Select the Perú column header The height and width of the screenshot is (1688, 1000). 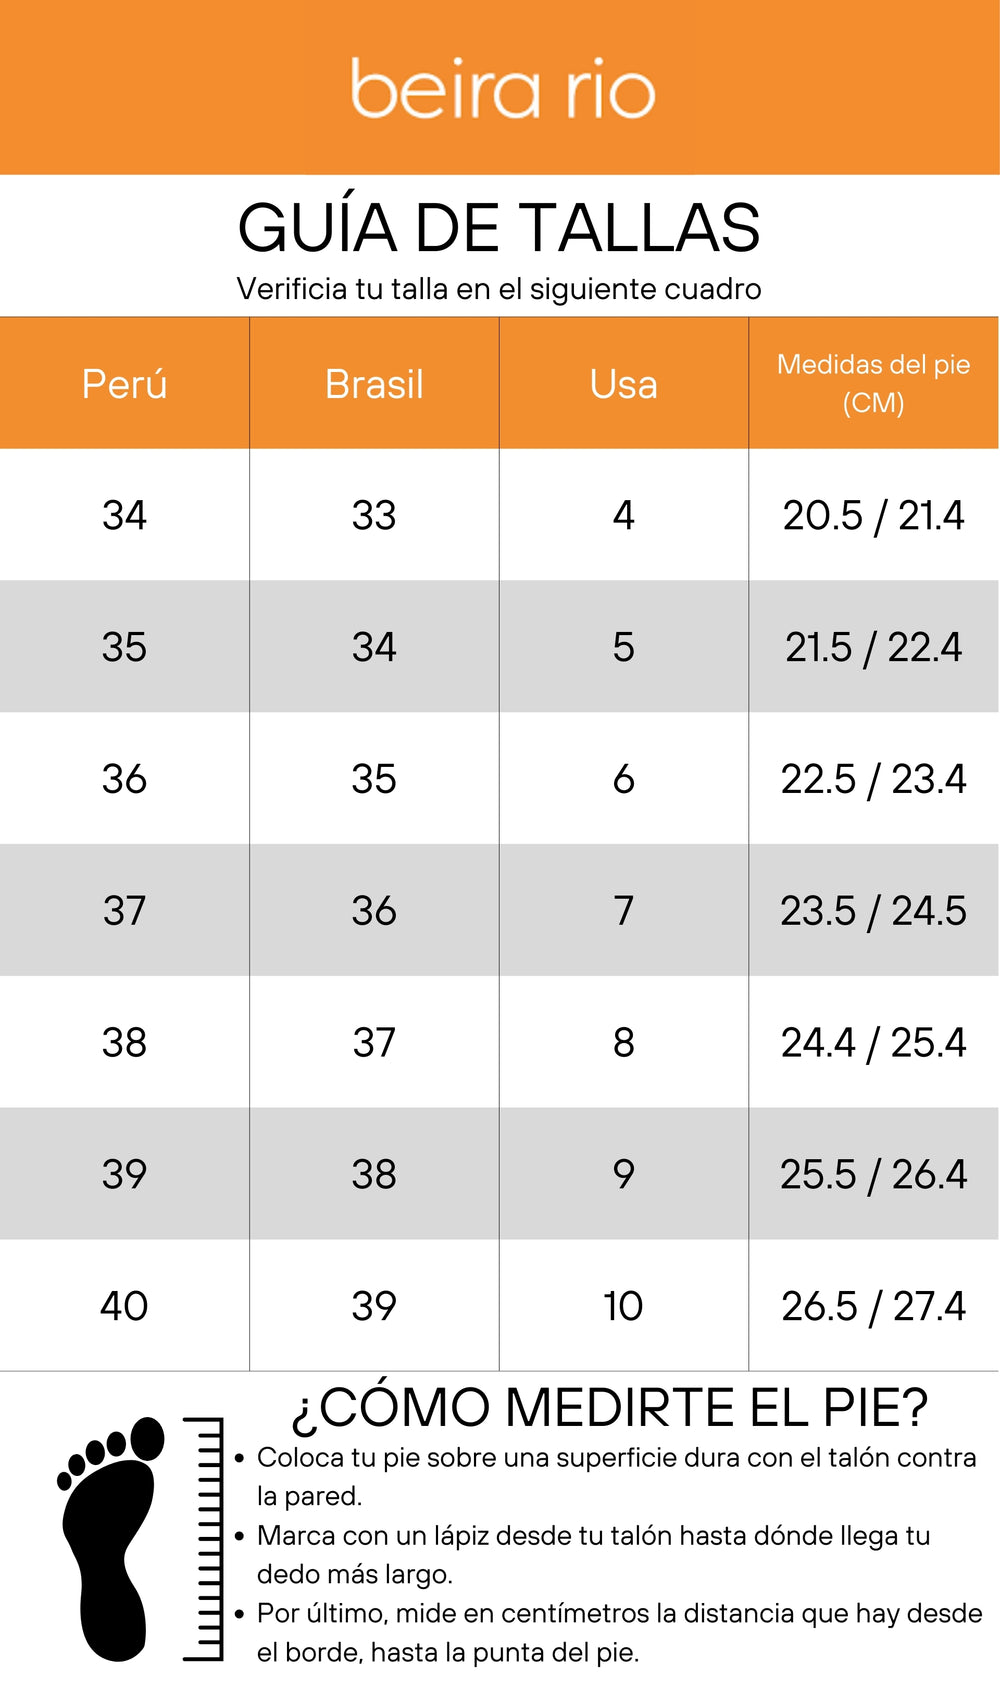point(124,384)
